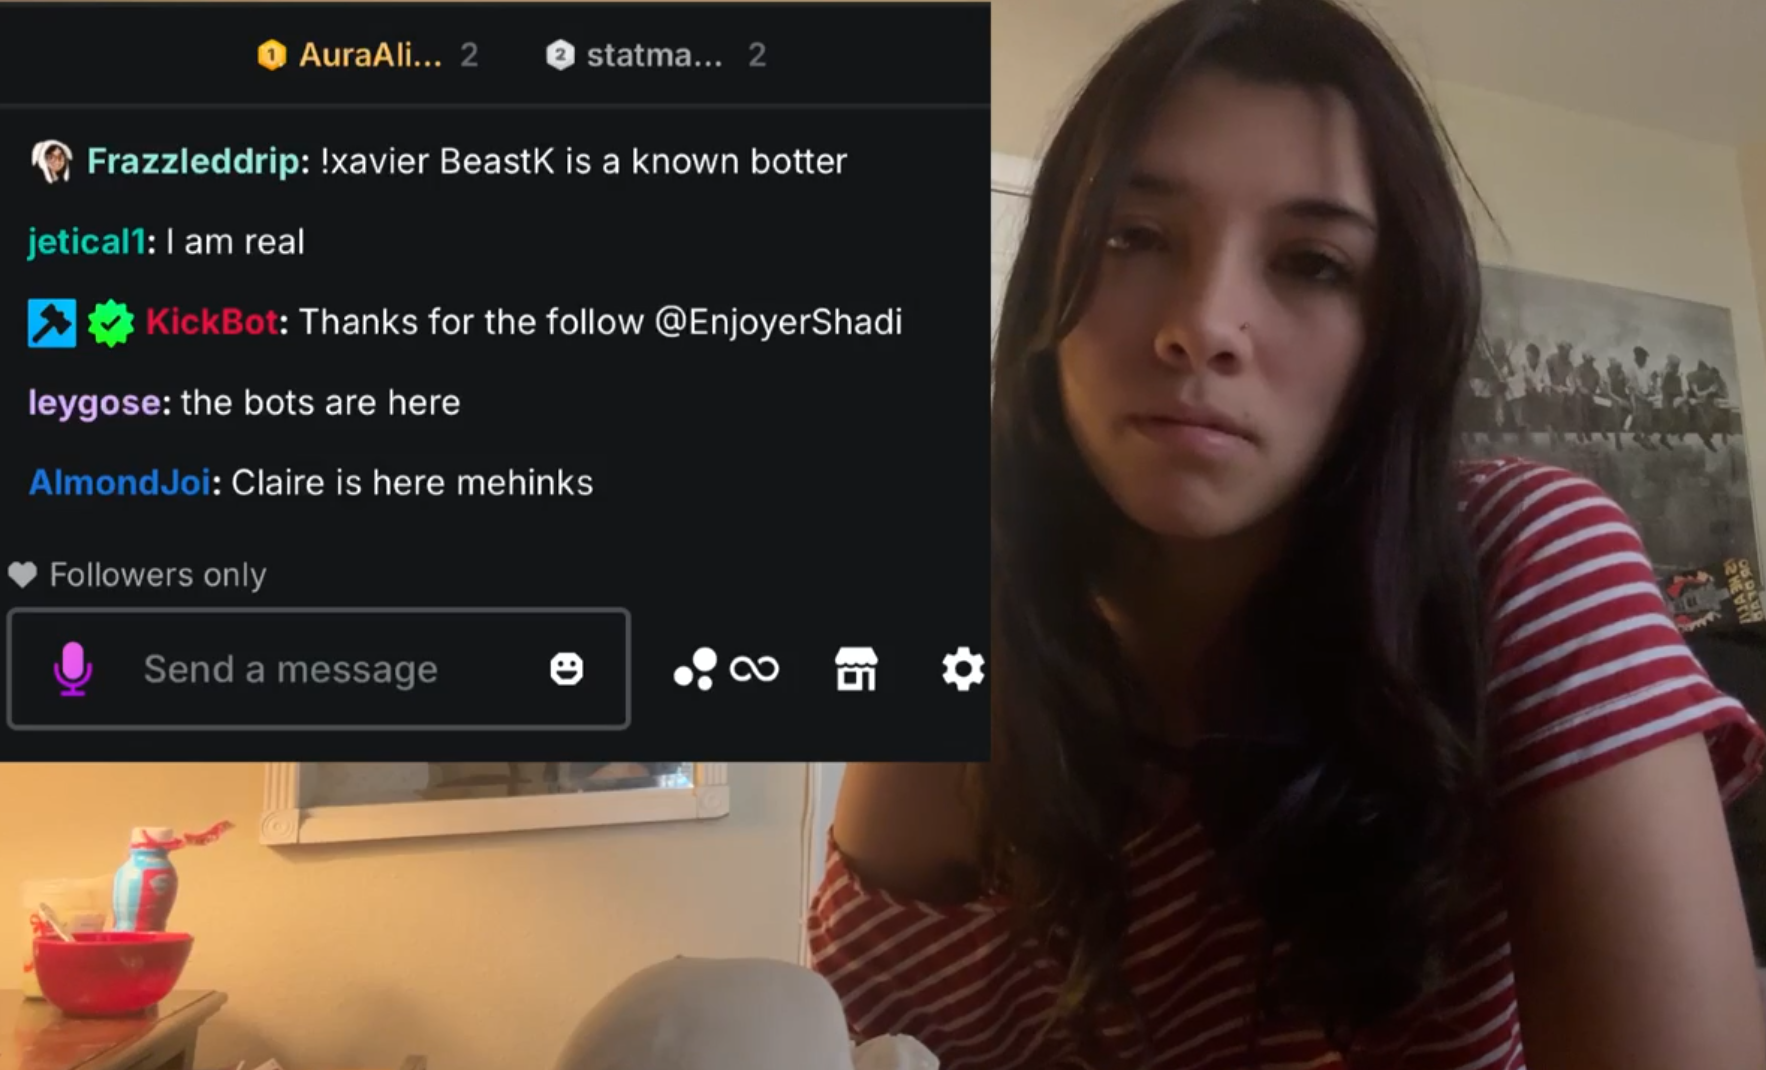
Task: Open the channel points dots icon
Action: pyautogui.click(x=695, y=669)
